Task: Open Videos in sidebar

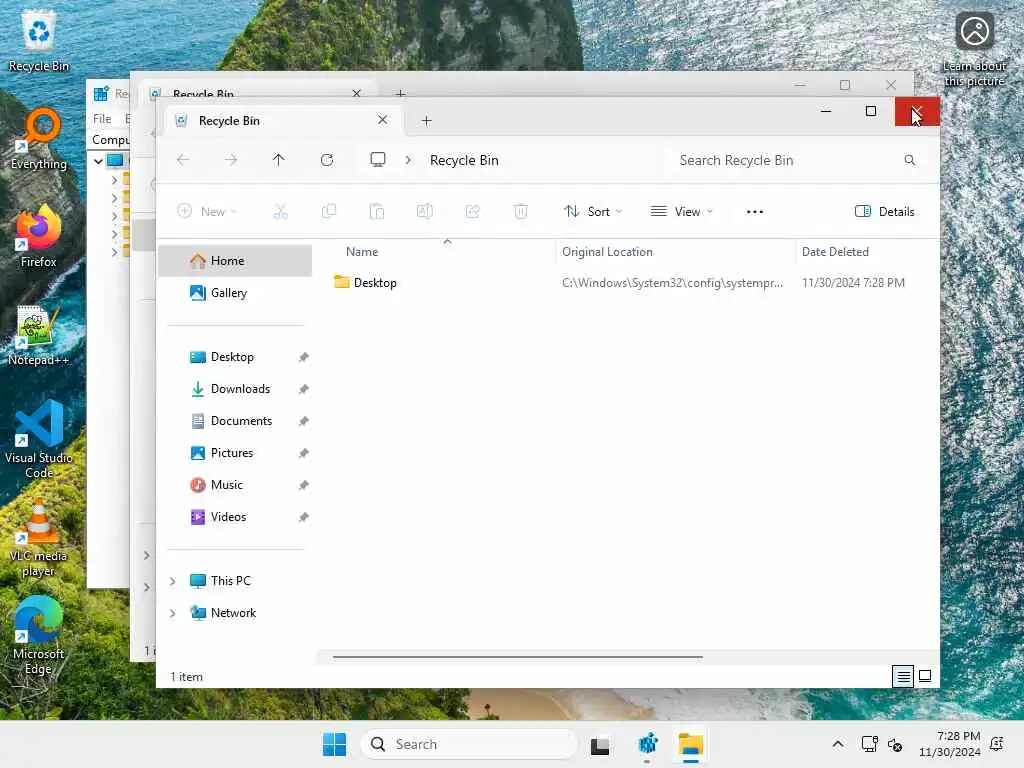Action: (228, 517)
